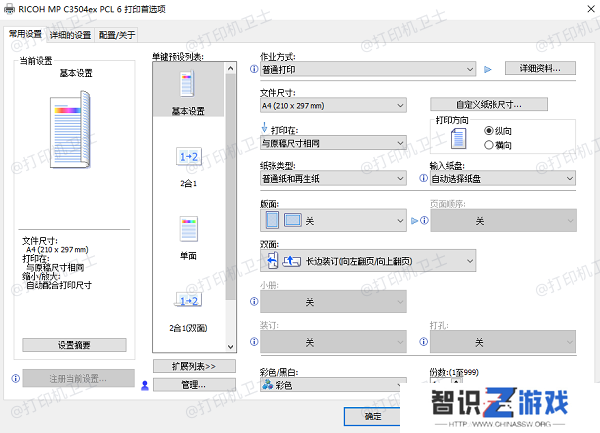600x433 pixels.
Task: Open the 装订 dropdown
Action: pos(333,342)
